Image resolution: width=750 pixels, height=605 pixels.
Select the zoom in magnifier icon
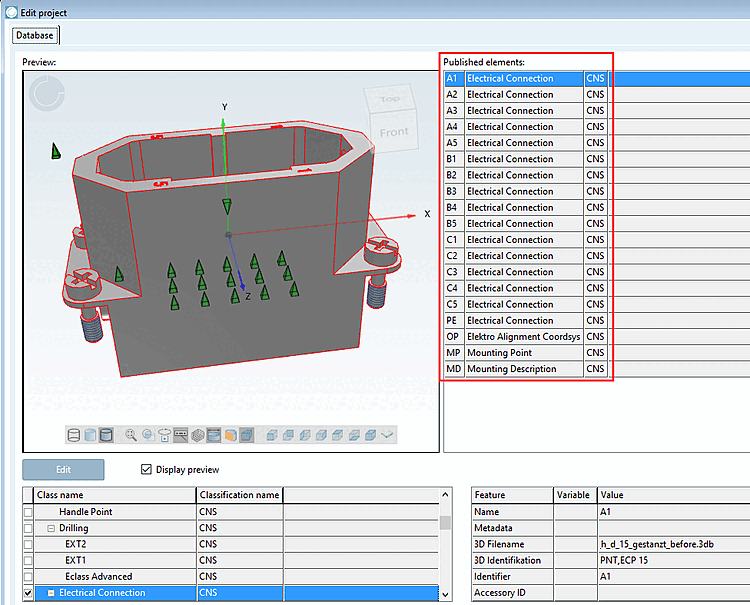tap(132, 435)
